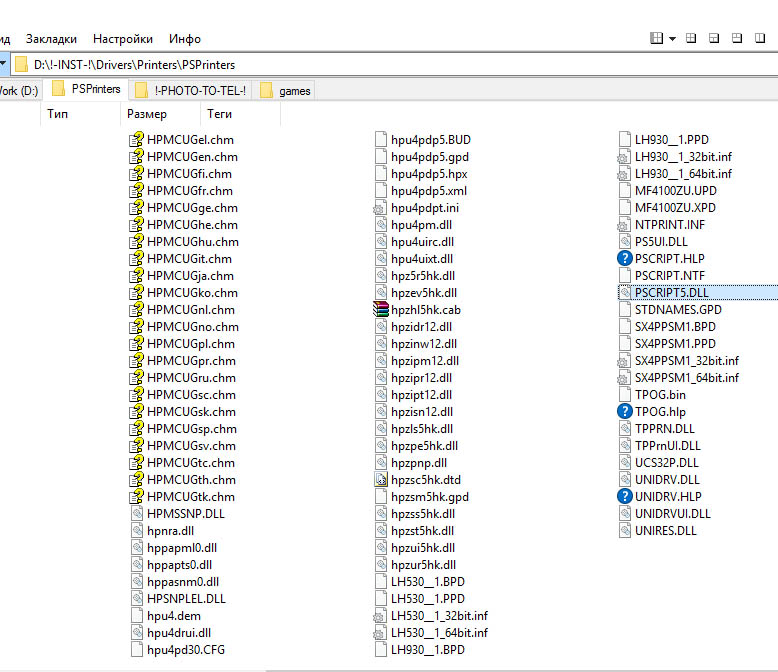Open the Инфо menu
Screen dimensions: 778x672
185,39
